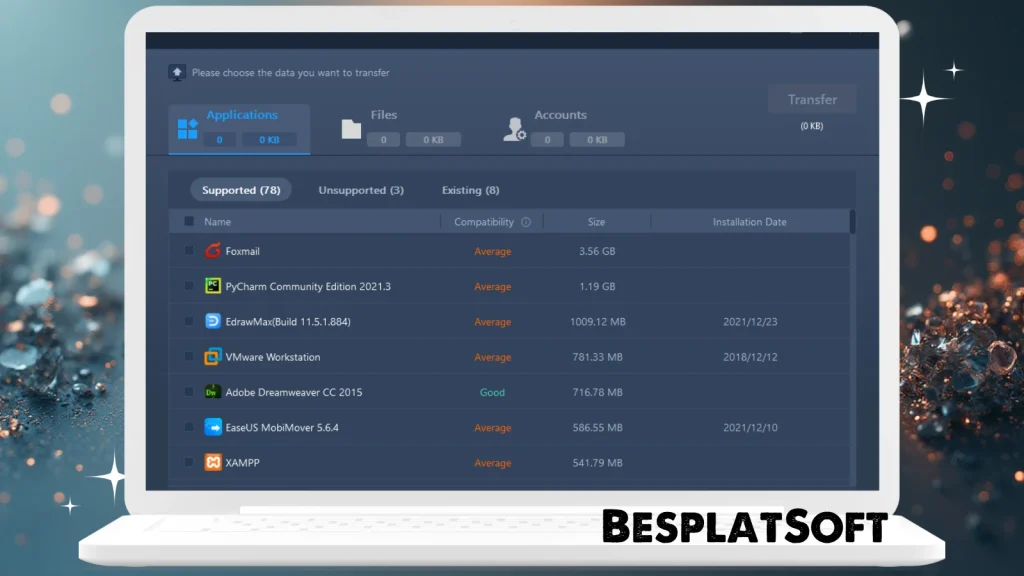The width and height of the screenshot is (1024, 576).
Task: Open the Compatibility info tooltip icon
Action: [x=528, y=221]
